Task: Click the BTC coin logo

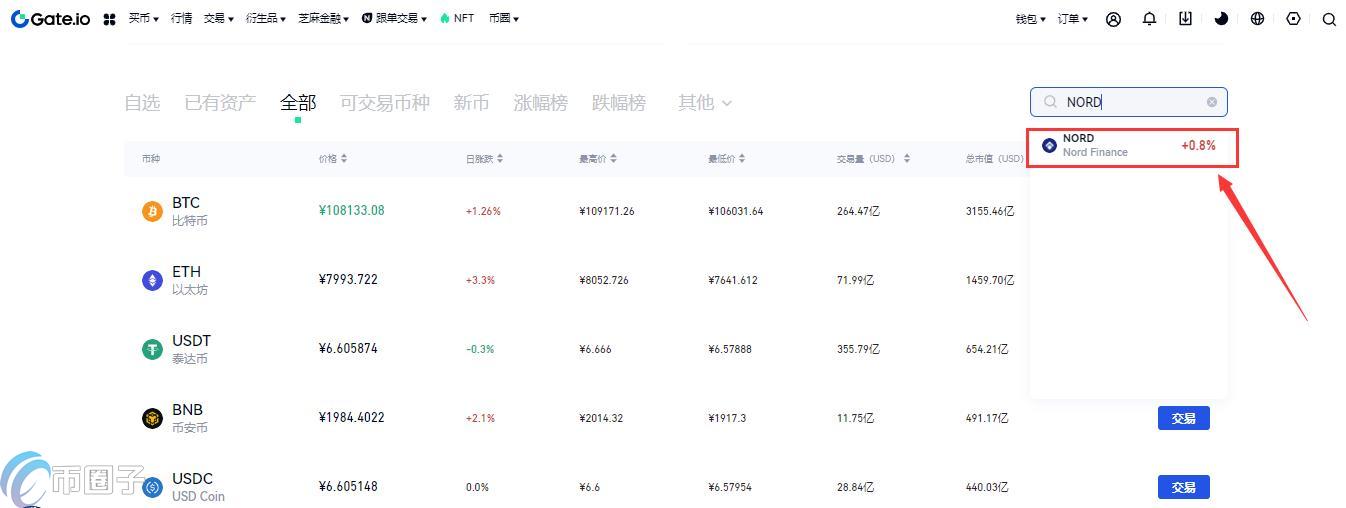Action: (x=152, y=211)
